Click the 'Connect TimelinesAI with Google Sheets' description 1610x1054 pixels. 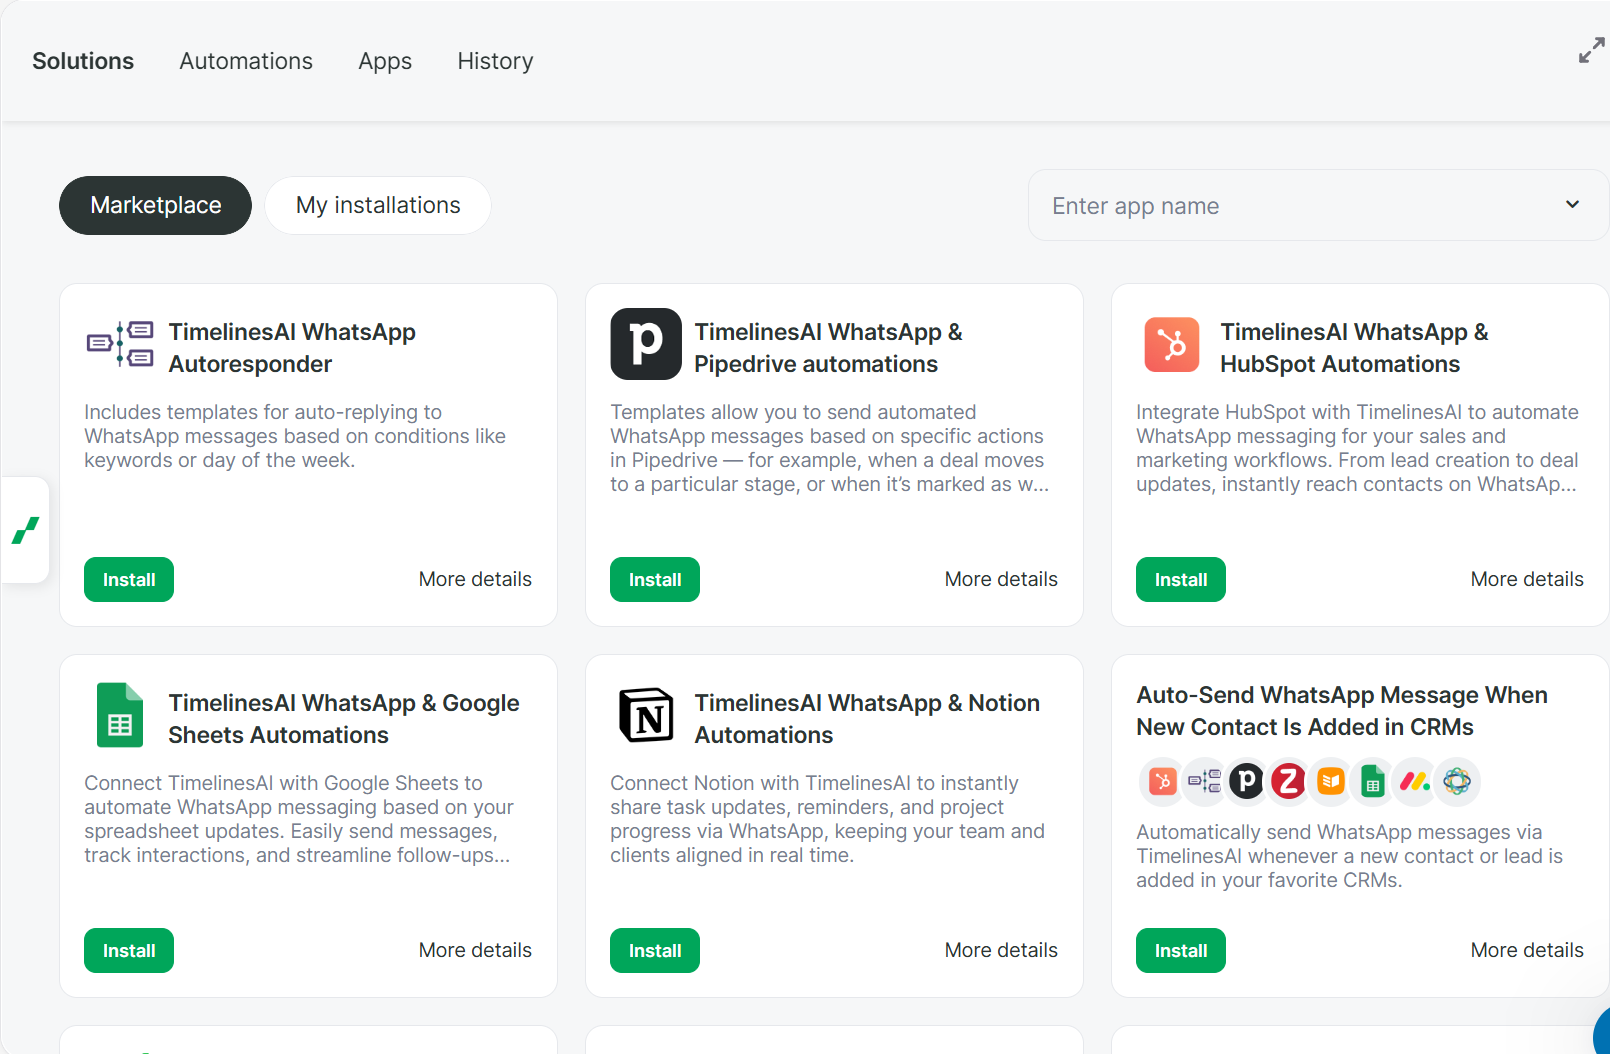coord(299,819)
